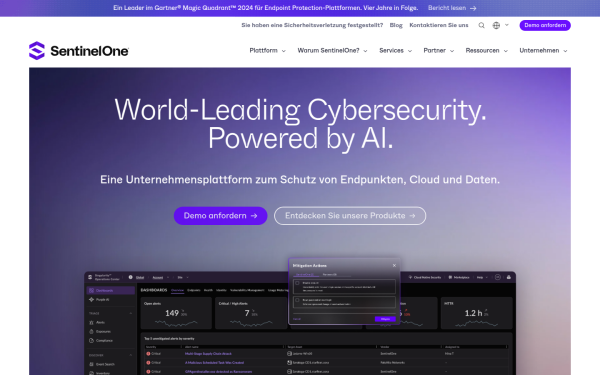Expand the chevron beside Ressourcen
Screen dimensions: 600x375
[505, 51]
